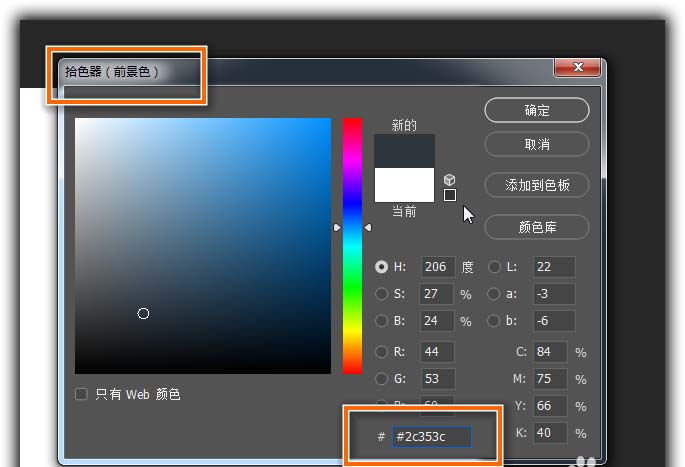Click the current white color swatch (当前)

(404, 185)
